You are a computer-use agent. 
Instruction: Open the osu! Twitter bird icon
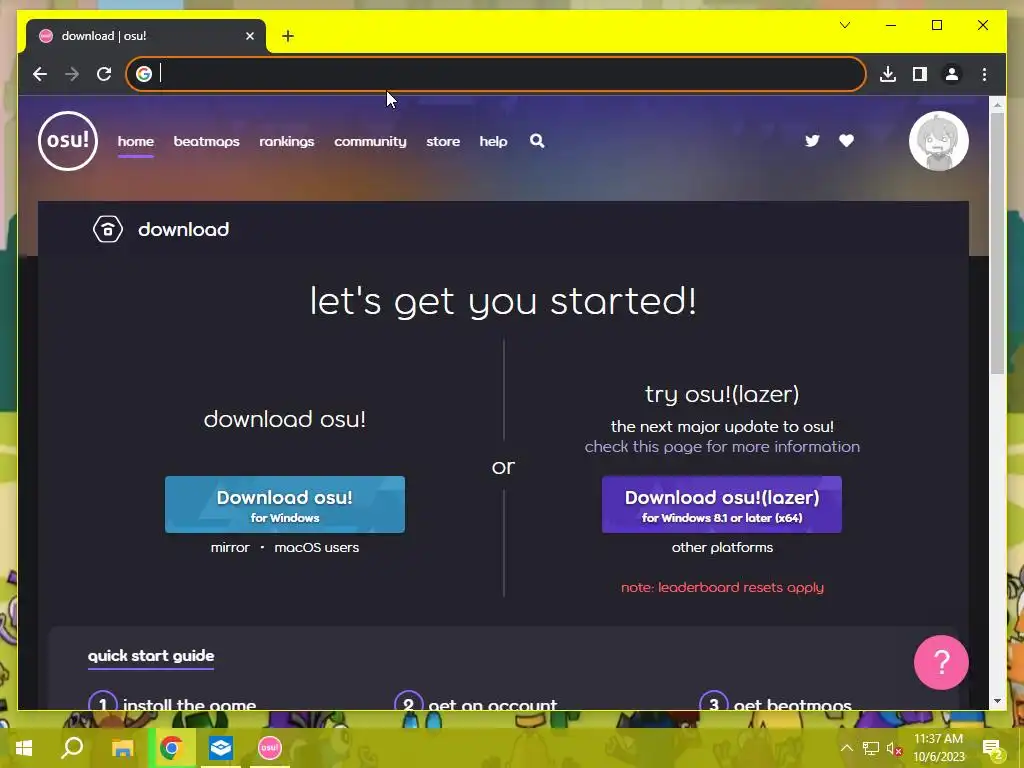click(x=812, y=140)
